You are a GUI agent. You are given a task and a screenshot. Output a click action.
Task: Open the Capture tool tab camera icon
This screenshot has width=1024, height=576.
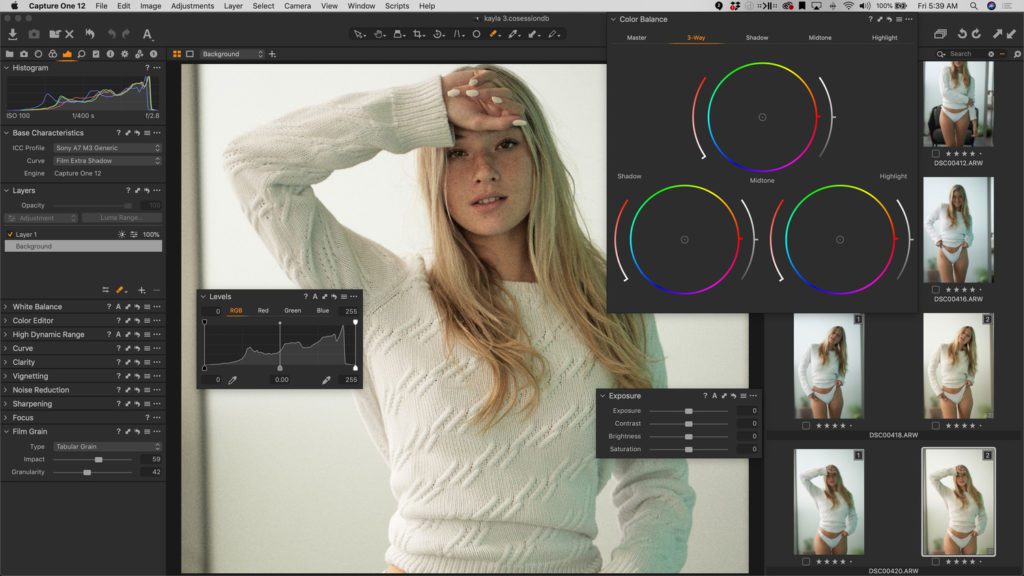tap(24, 54)
